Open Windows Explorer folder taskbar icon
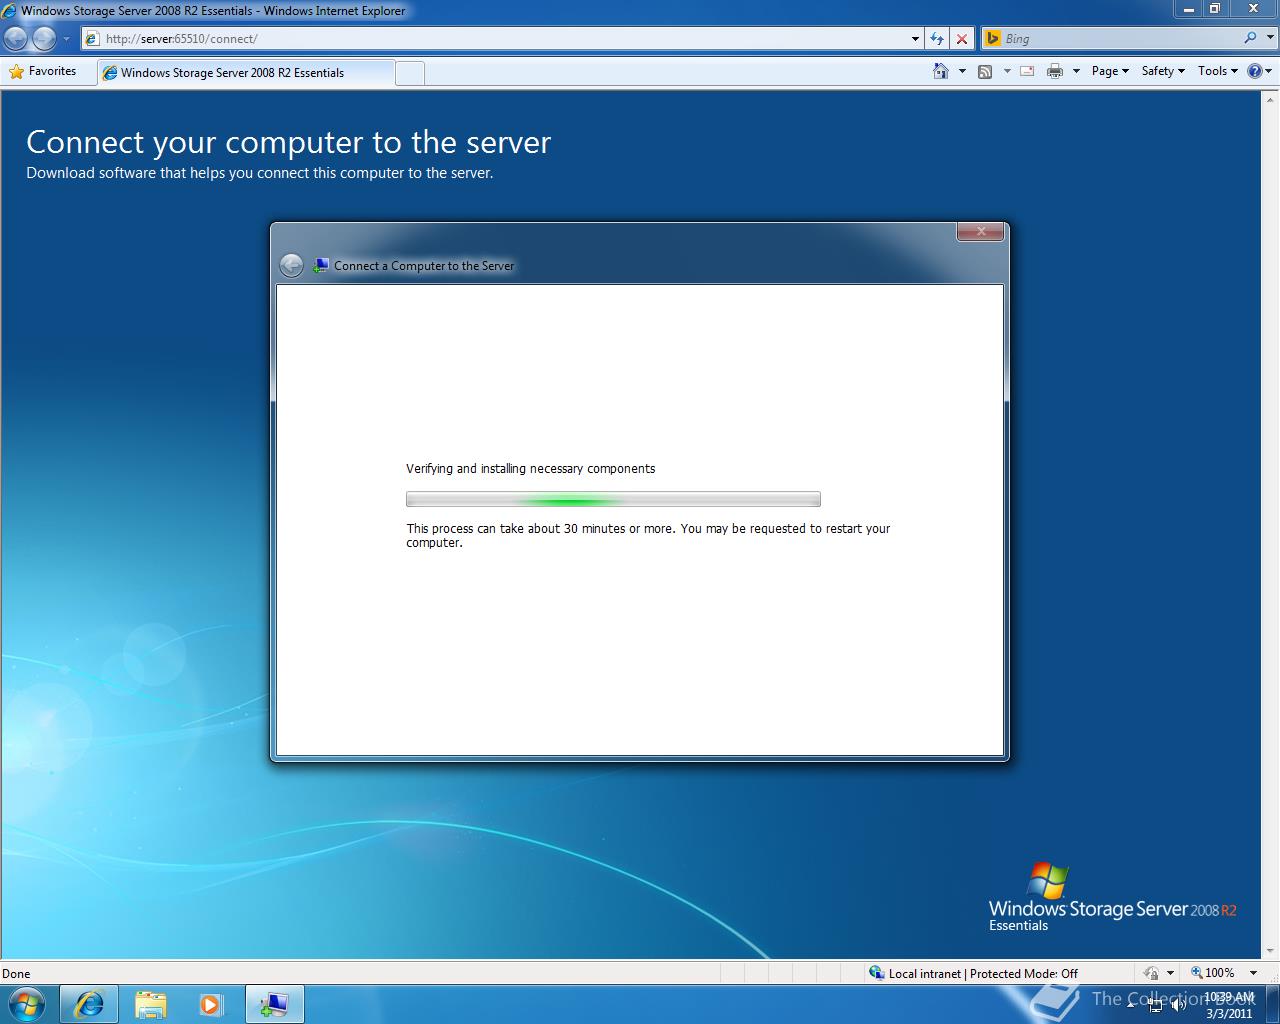Image resolution: width=1280 pixels, height=1024 pixels. coord(150,1004)
